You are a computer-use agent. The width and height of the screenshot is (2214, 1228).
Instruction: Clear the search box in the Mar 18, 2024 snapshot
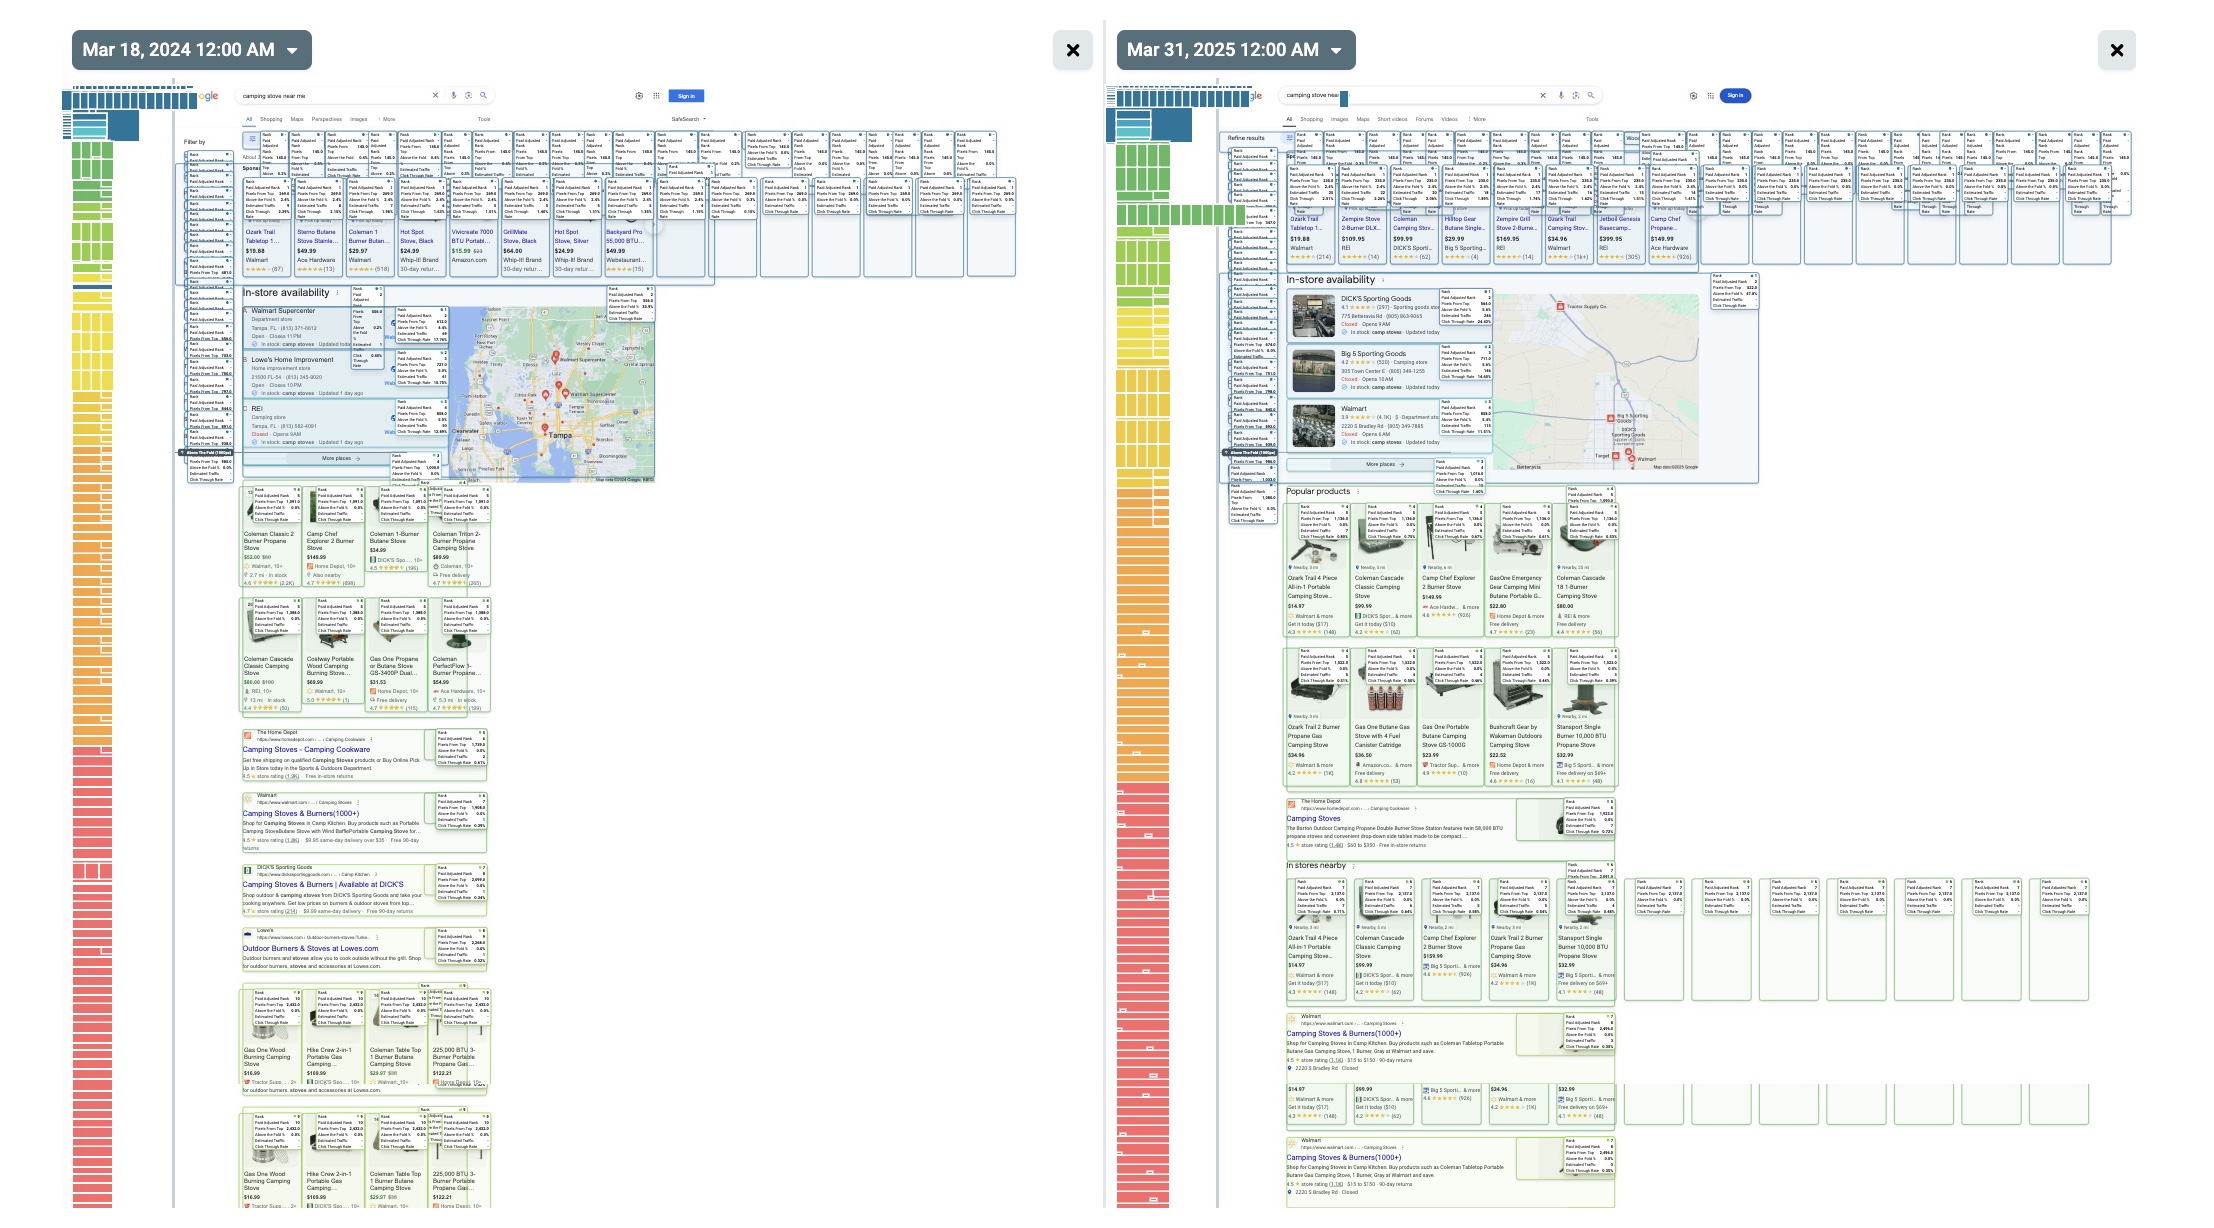click(435, 96)
